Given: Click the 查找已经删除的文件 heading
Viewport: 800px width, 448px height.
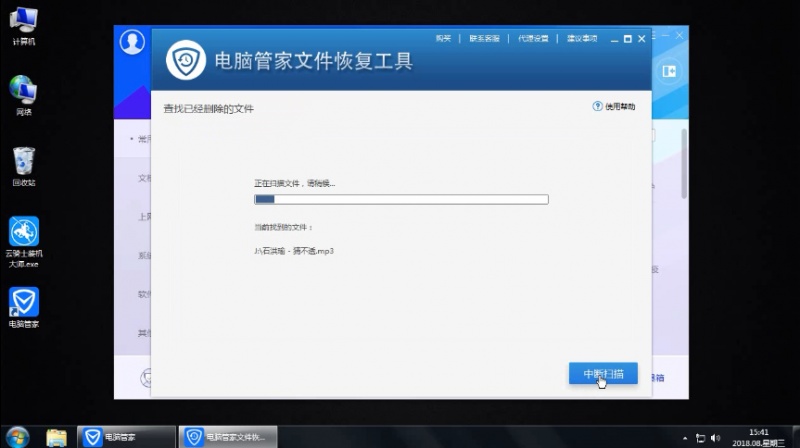Looking at the screenshot, I should [x=208, y=109].
